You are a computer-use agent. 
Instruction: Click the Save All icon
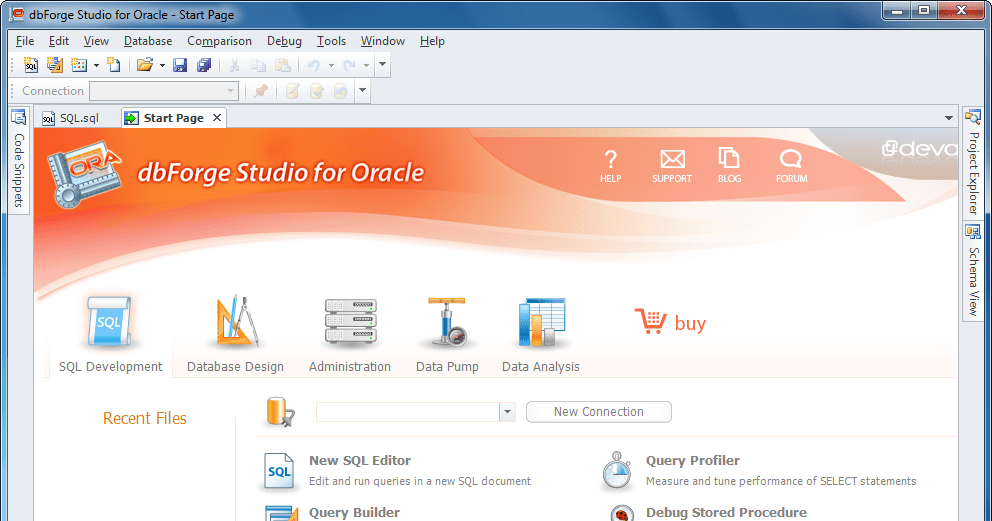(204, 64)
